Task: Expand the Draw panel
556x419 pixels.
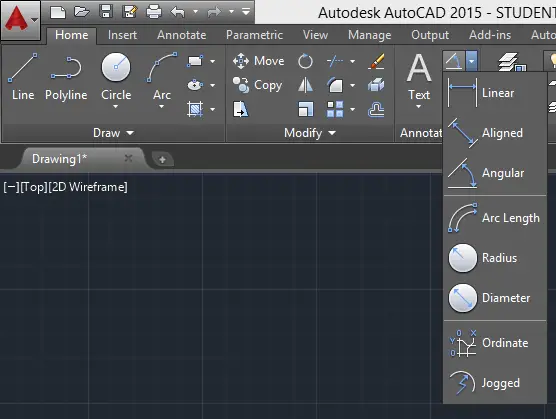Action: [x=113, y=133]
